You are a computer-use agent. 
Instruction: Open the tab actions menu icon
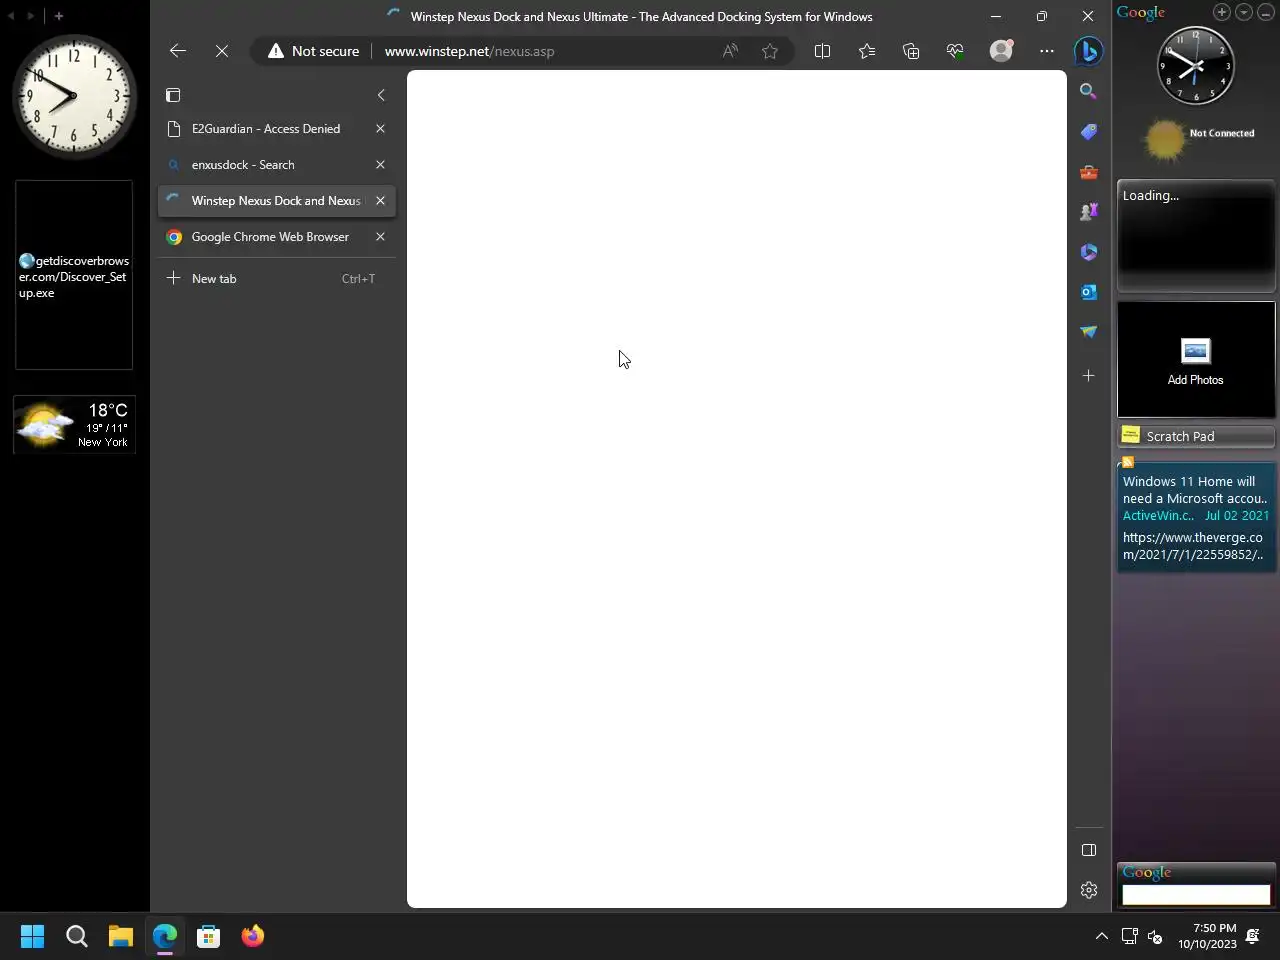[173, 95]
